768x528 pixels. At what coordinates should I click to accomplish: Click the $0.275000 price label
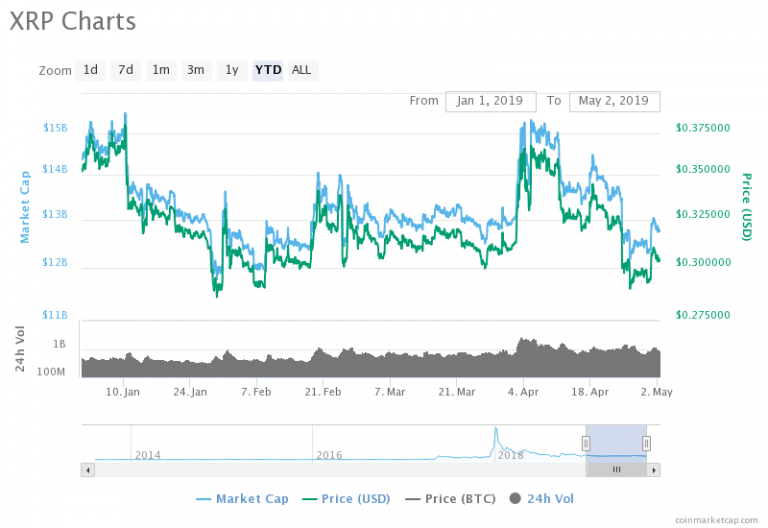click(x=703, y=315)
